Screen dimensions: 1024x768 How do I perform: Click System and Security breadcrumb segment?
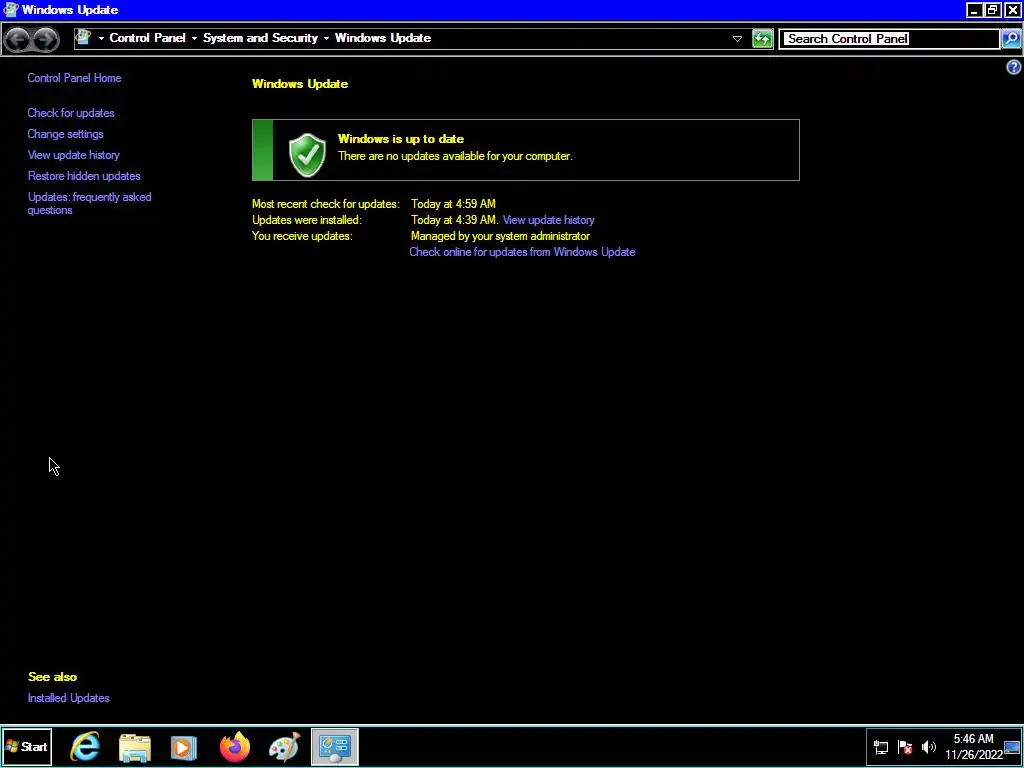[261, 38]
